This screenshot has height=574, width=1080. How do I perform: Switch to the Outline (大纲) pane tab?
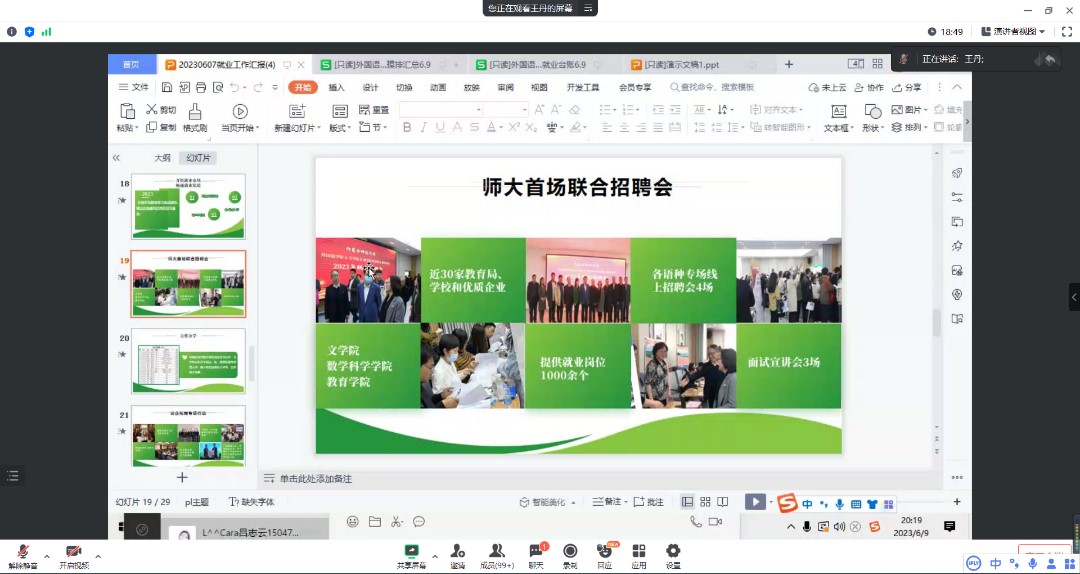click(x=162, y=158)
